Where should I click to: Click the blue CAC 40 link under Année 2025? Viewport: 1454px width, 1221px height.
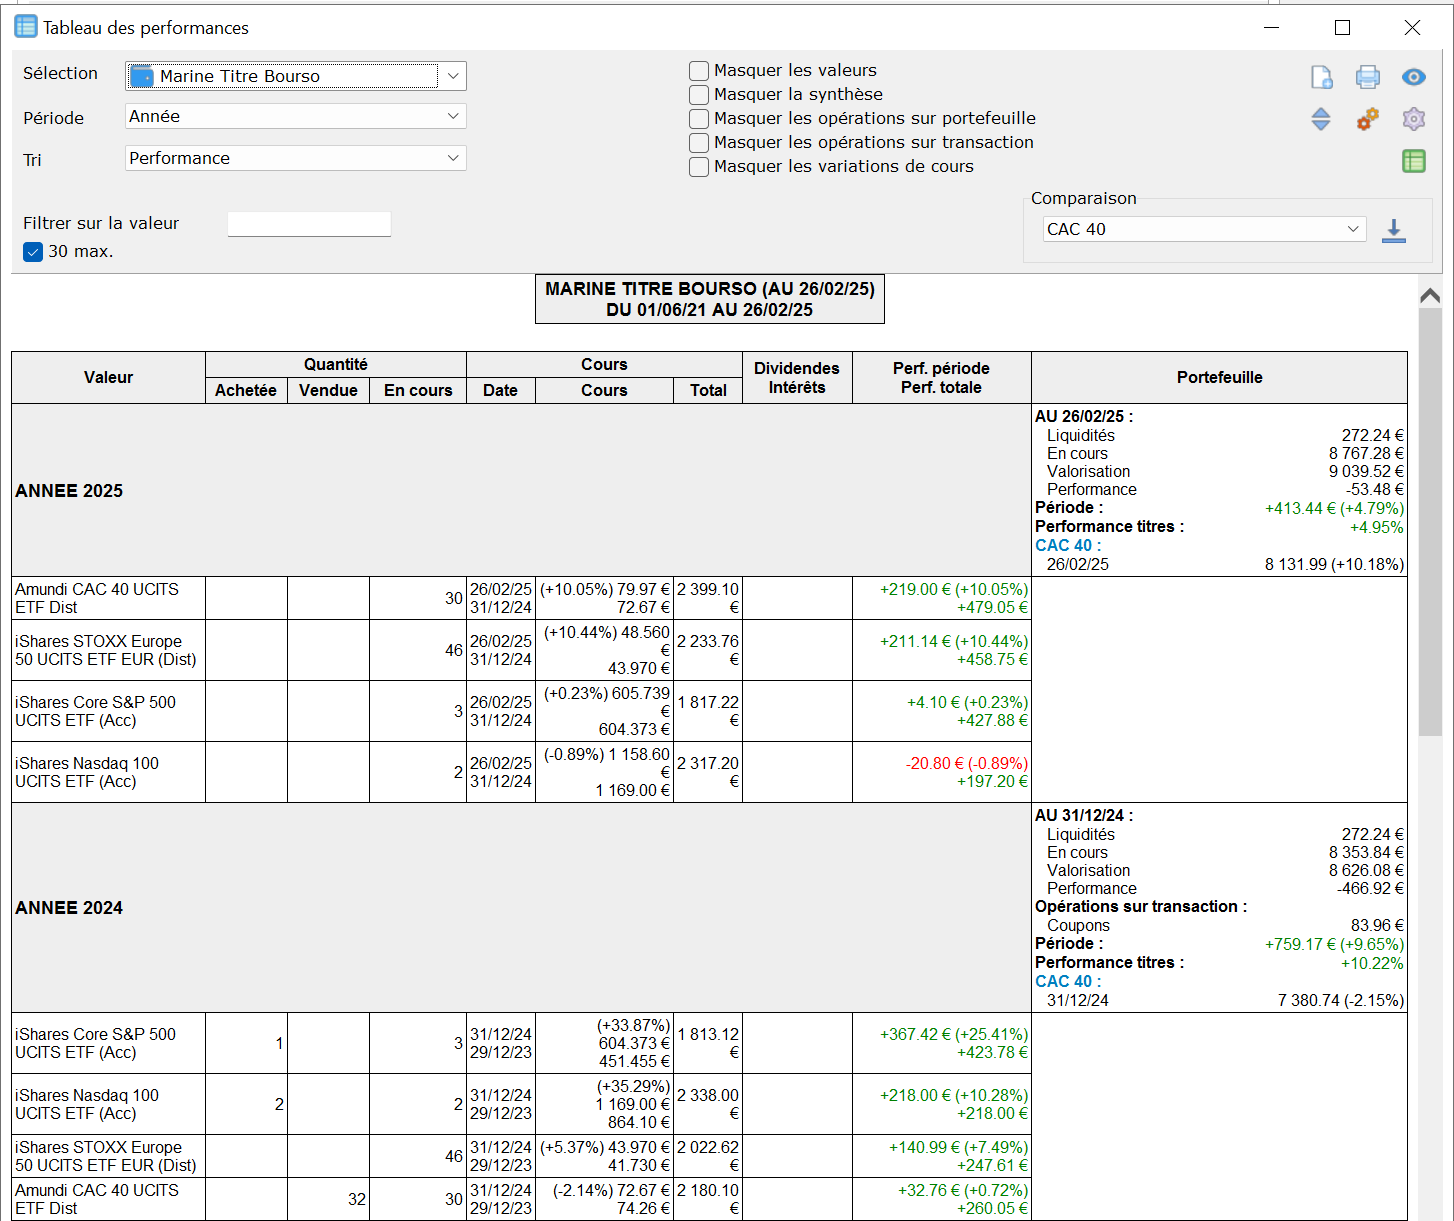(x=1067, y=546)
